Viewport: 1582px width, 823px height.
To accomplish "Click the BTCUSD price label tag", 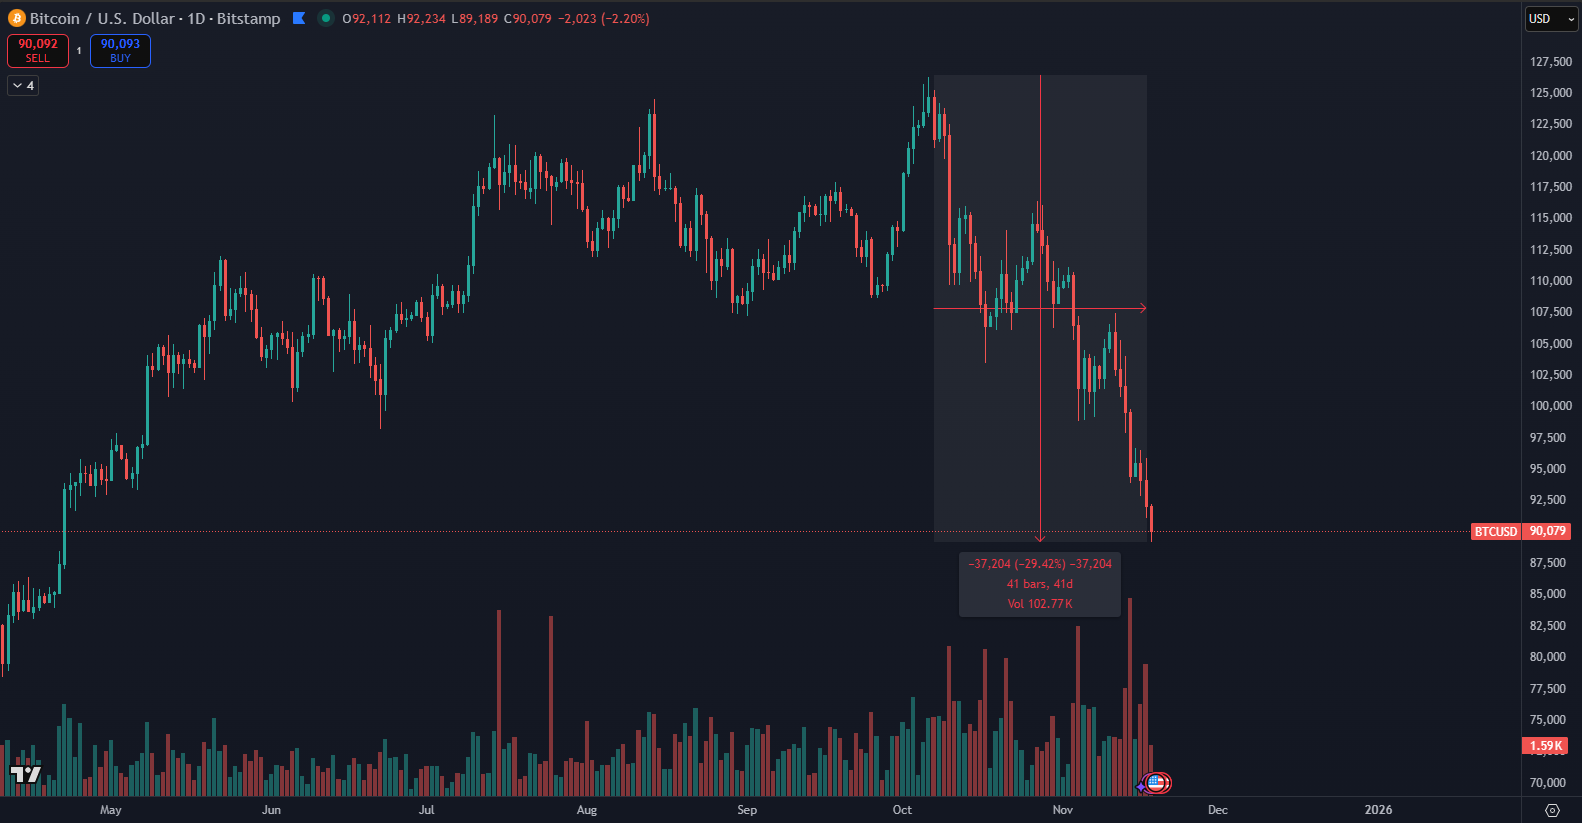I will click(1495, 532).
